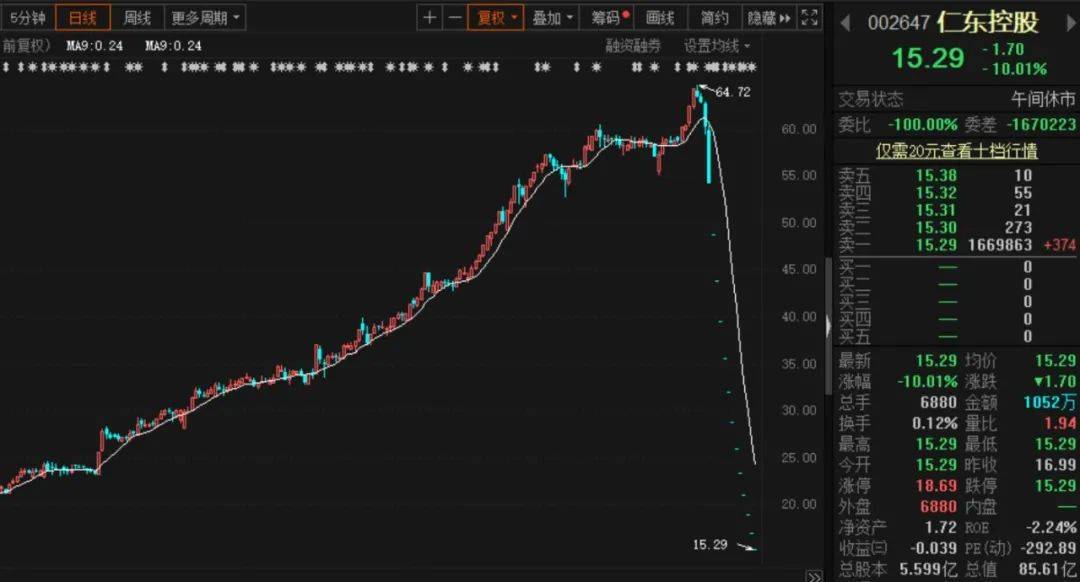This screenshot has height=582, width=1080.
Task: Collapse side panel with 隐藏 arrows
Action: coord(769,17)
